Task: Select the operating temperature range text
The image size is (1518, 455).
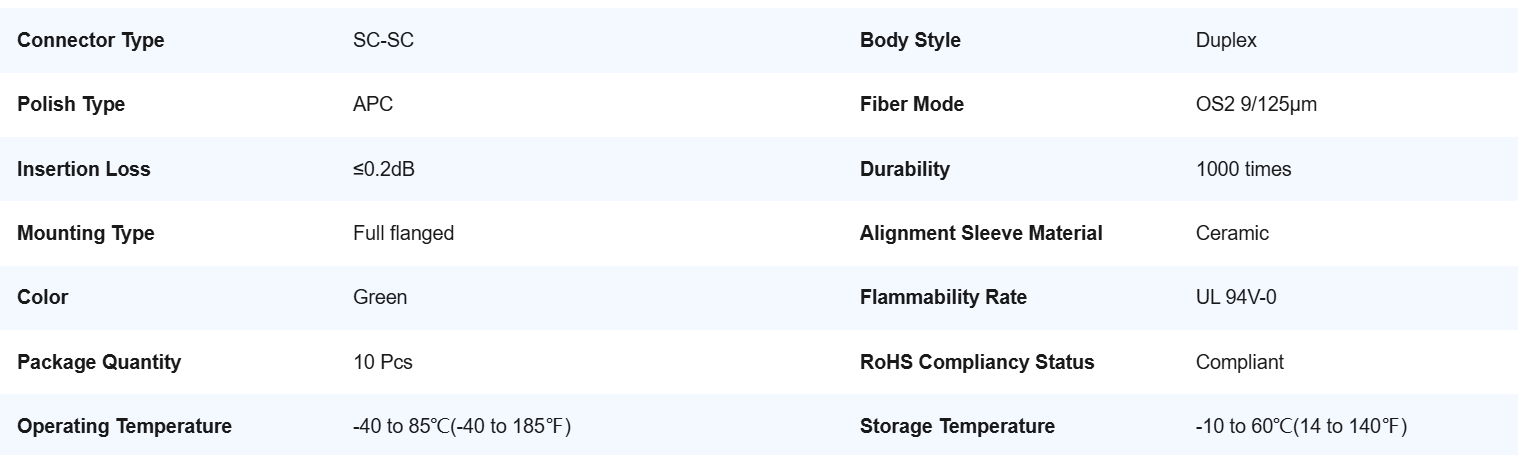Action: [462, 426]
